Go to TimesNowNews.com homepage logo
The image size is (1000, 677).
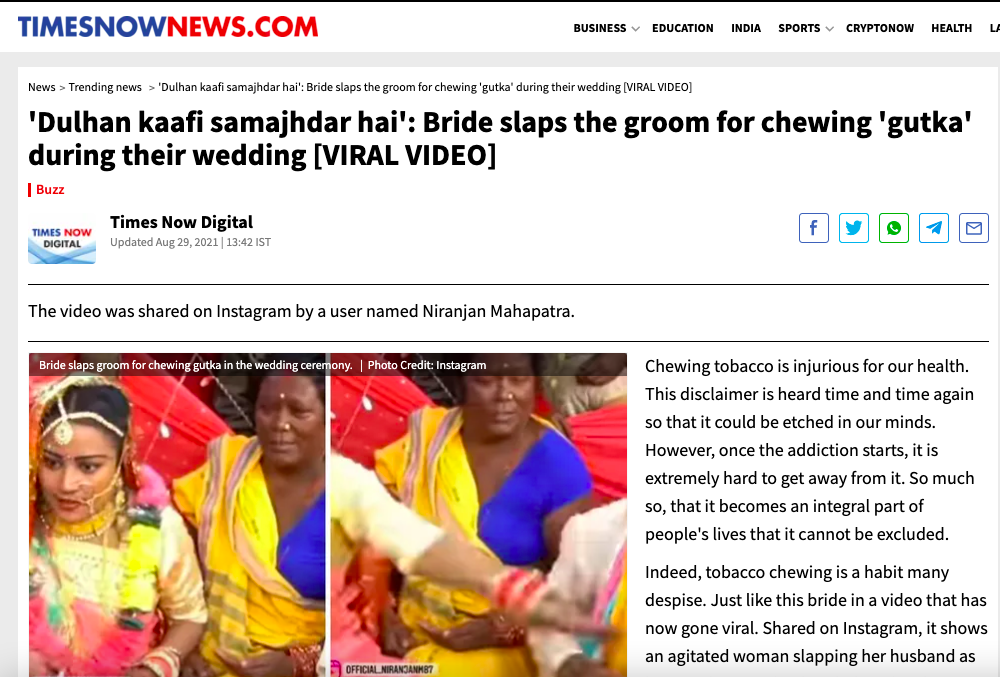pyautogui.click(x=168, y=27)
